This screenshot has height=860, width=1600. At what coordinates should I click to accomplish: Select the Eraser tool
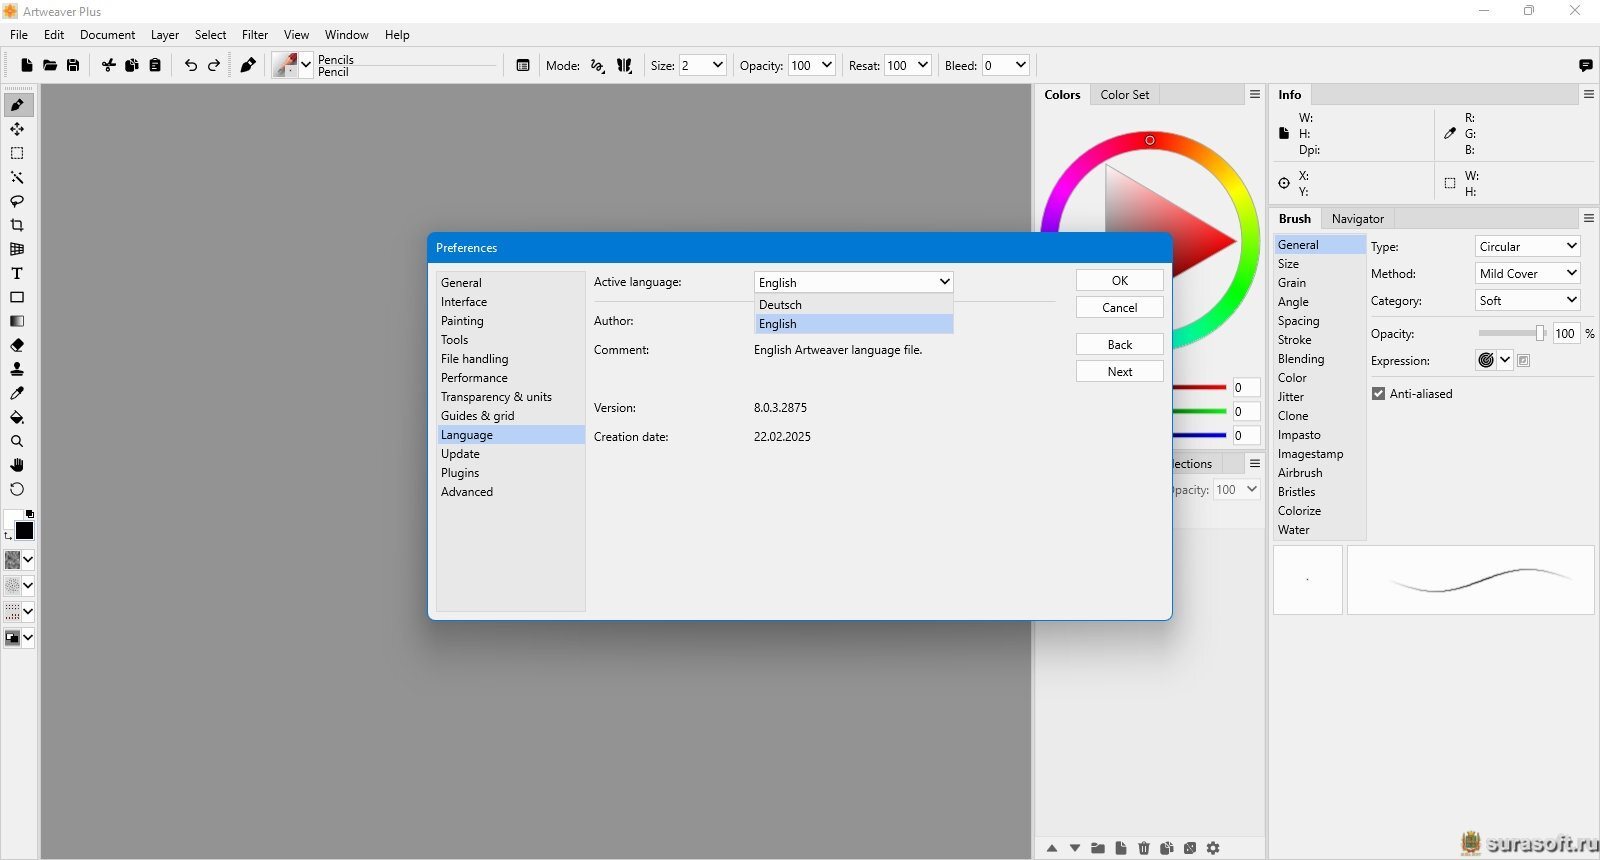pos(17,345)
